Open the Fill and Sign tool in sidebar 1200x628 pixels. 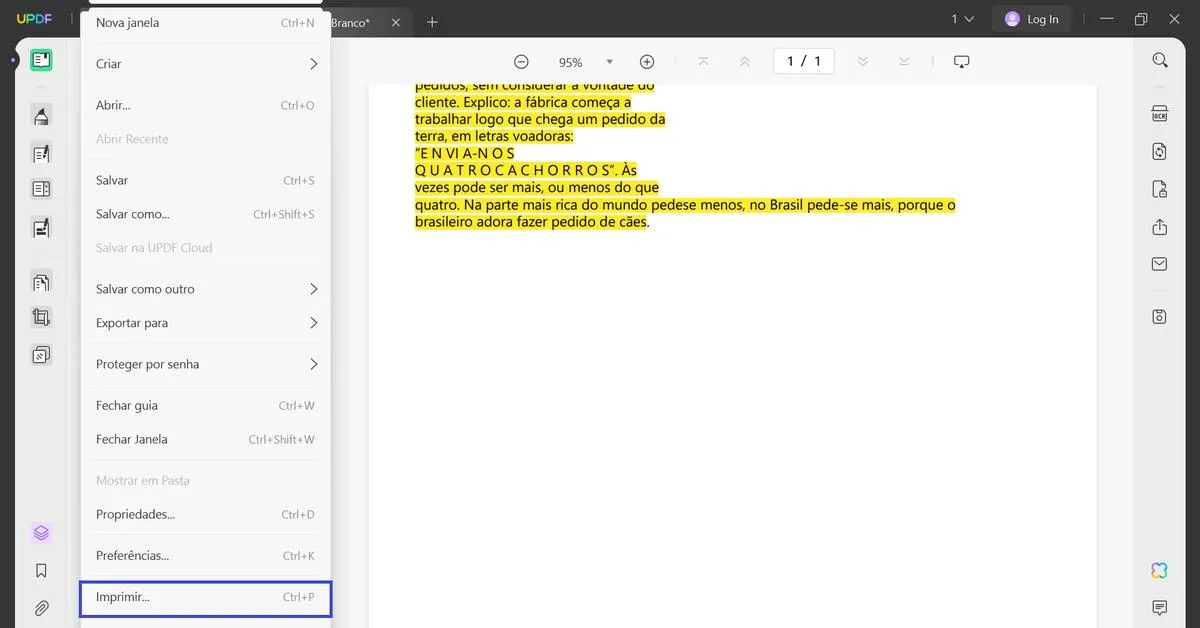coord(41,227)
